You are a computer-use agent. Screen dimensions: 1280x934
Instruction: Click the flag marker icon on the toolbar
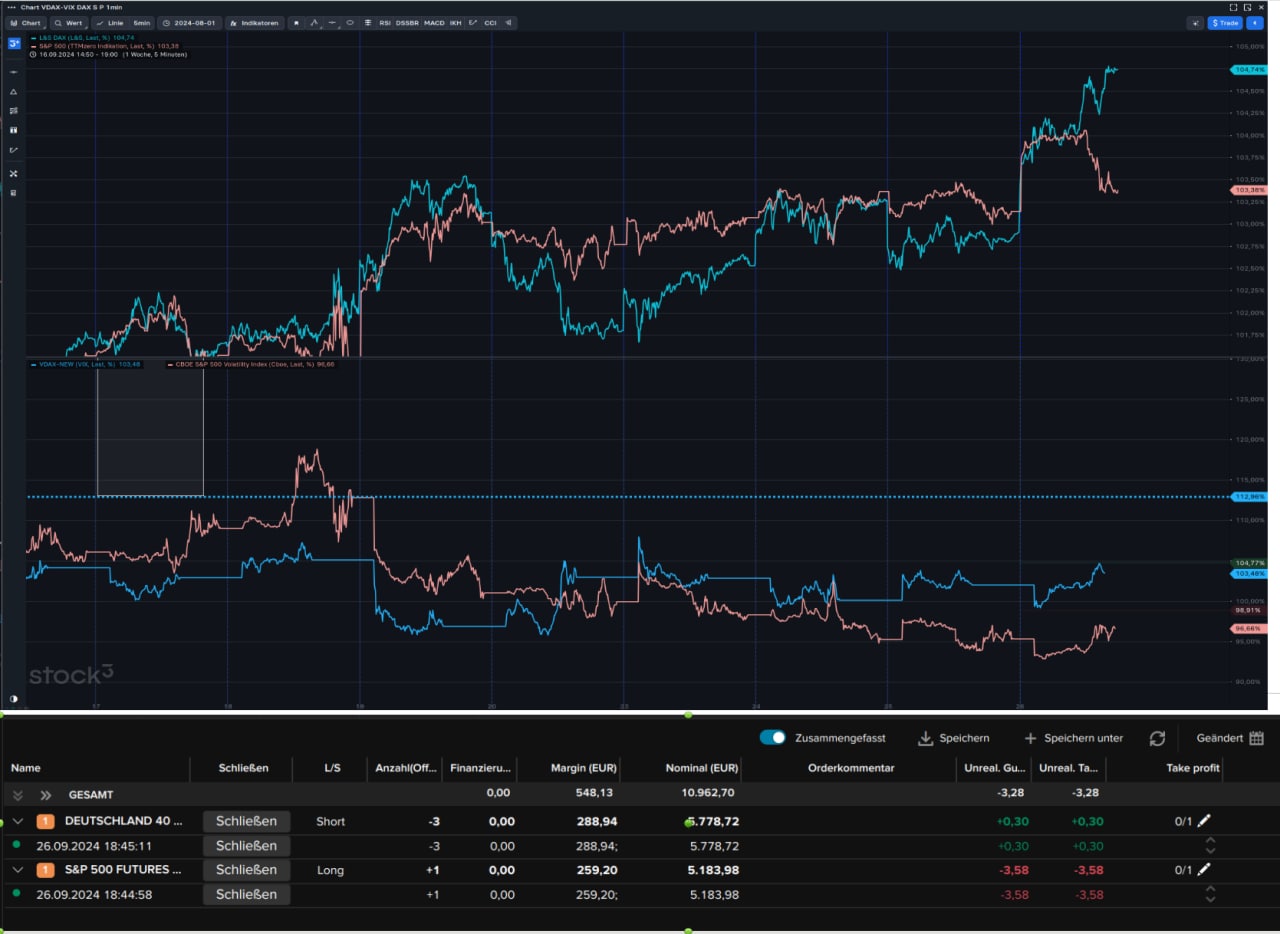coord(297,22)
